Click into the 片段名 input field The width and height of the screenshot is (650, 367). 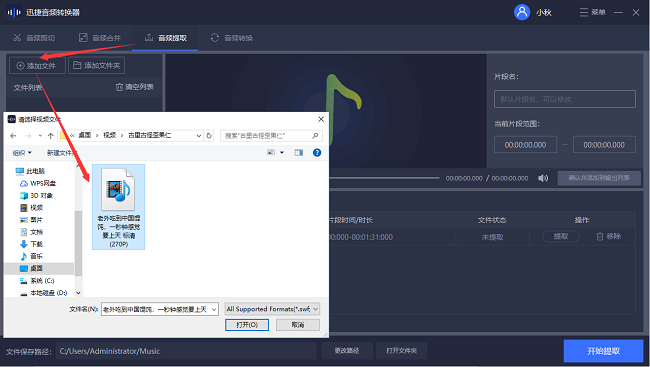tap(565, 99)
